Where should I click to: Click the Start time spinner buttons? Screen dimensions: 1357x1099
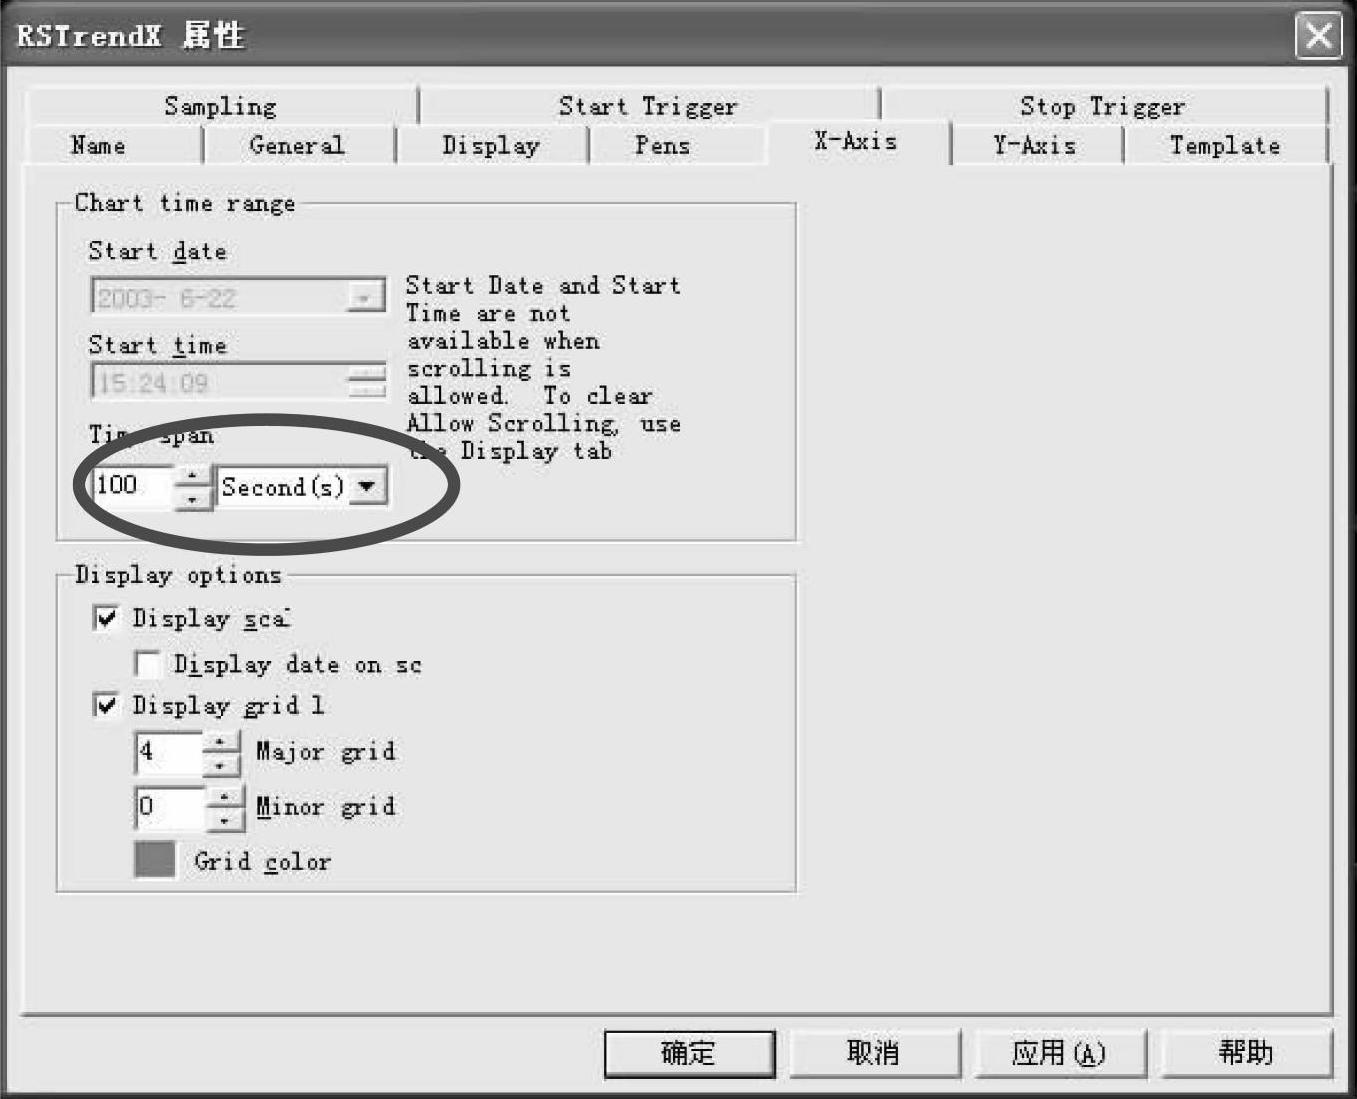pos(366,382)
